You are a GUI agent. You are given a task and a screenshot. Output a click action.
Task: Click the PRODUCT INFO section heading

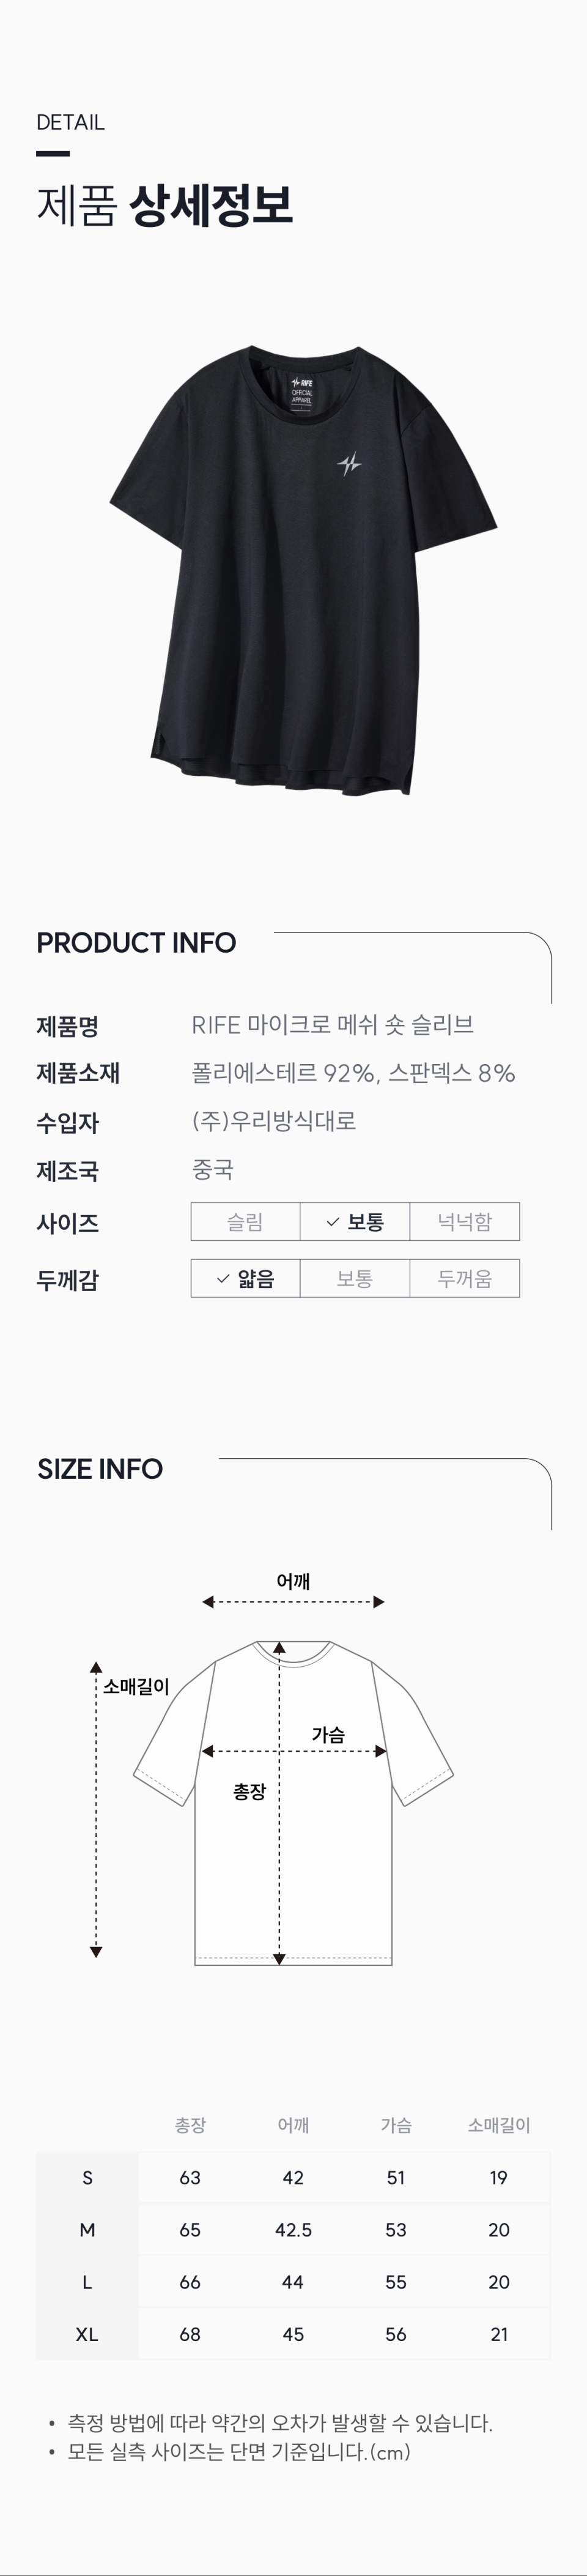click(x=136, y=943)
